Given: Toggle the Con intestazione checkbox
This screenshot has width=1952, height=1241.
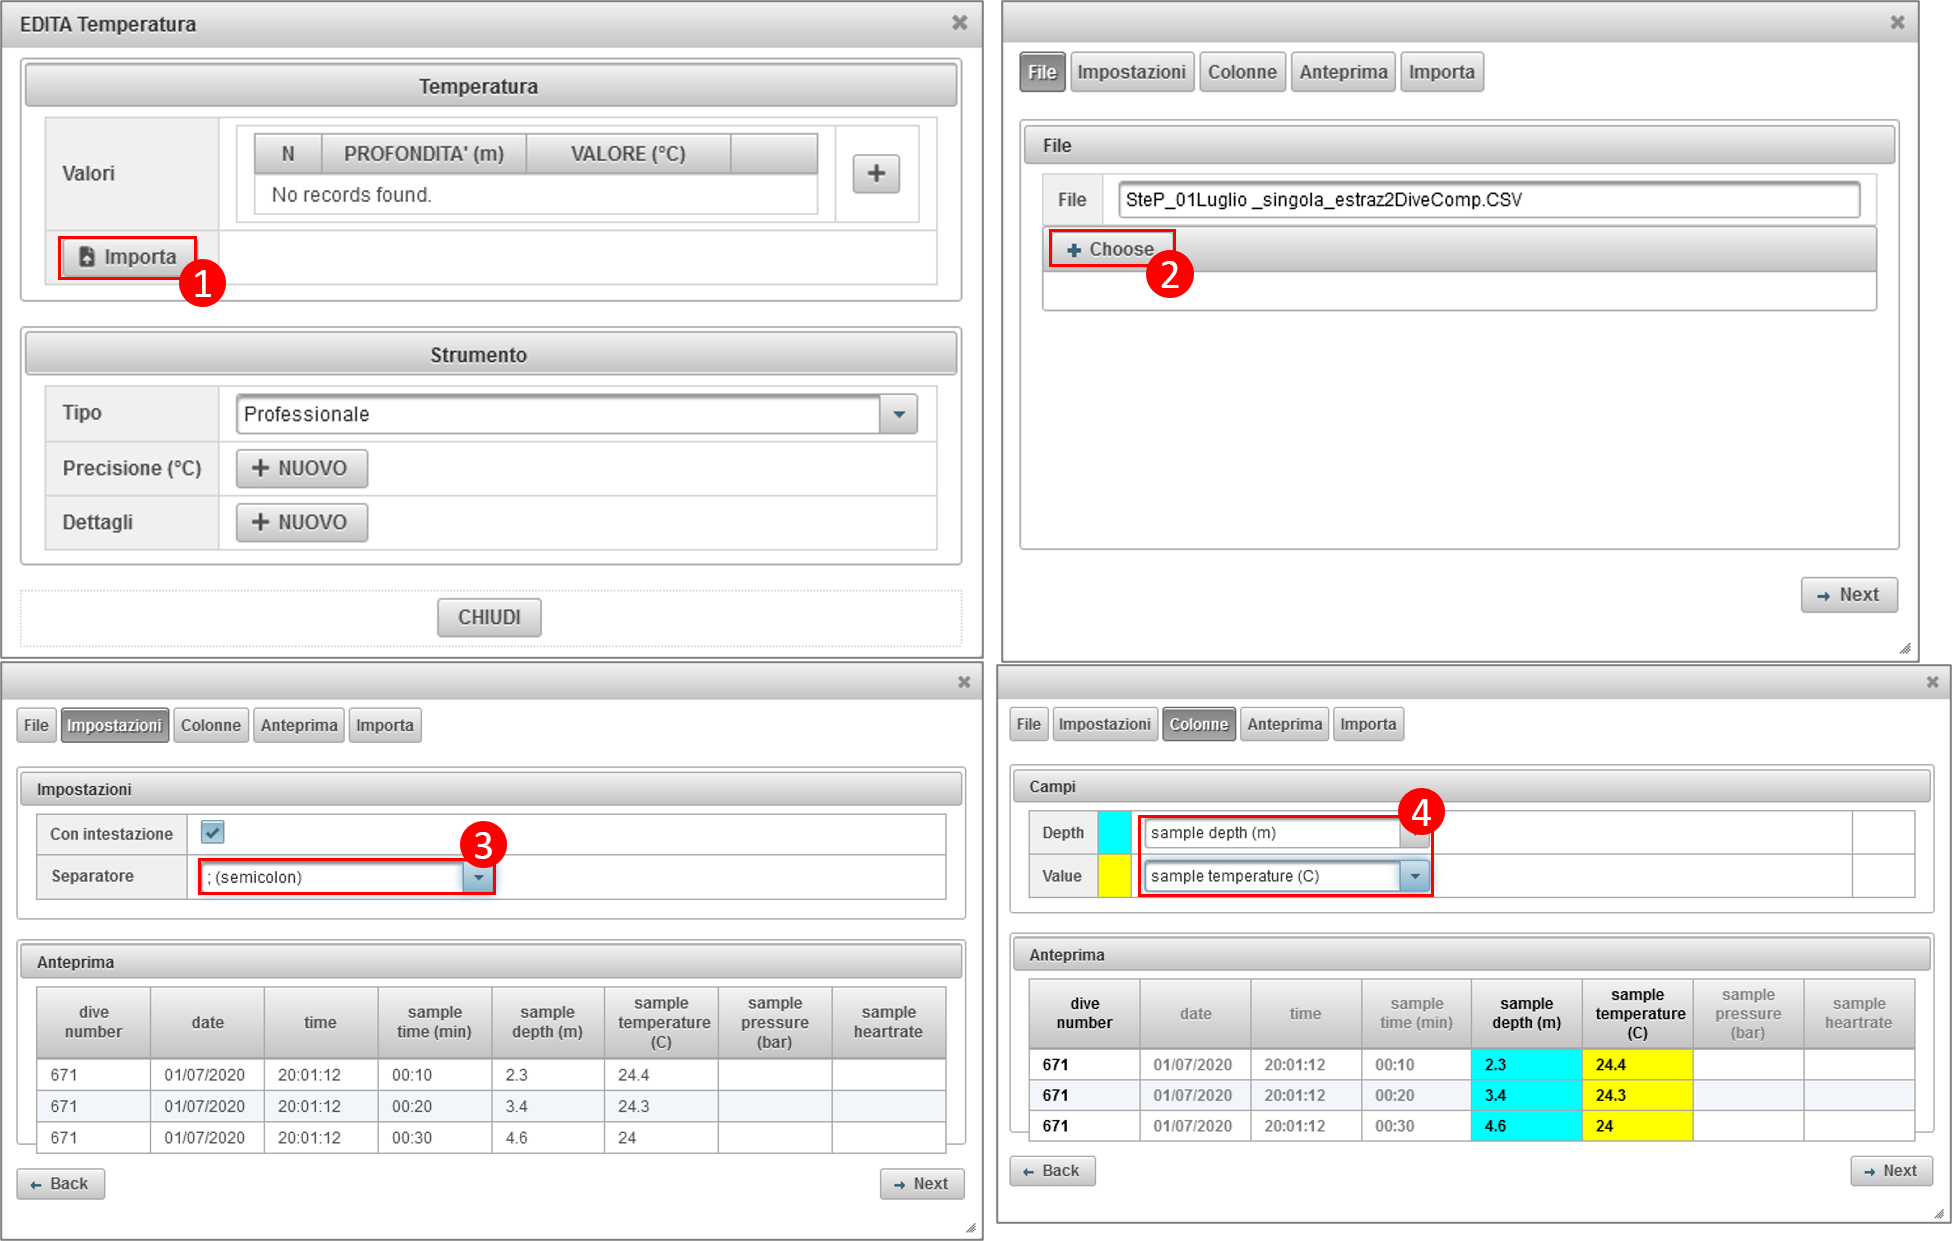Looking at the screenshot, I should (212, 832).
